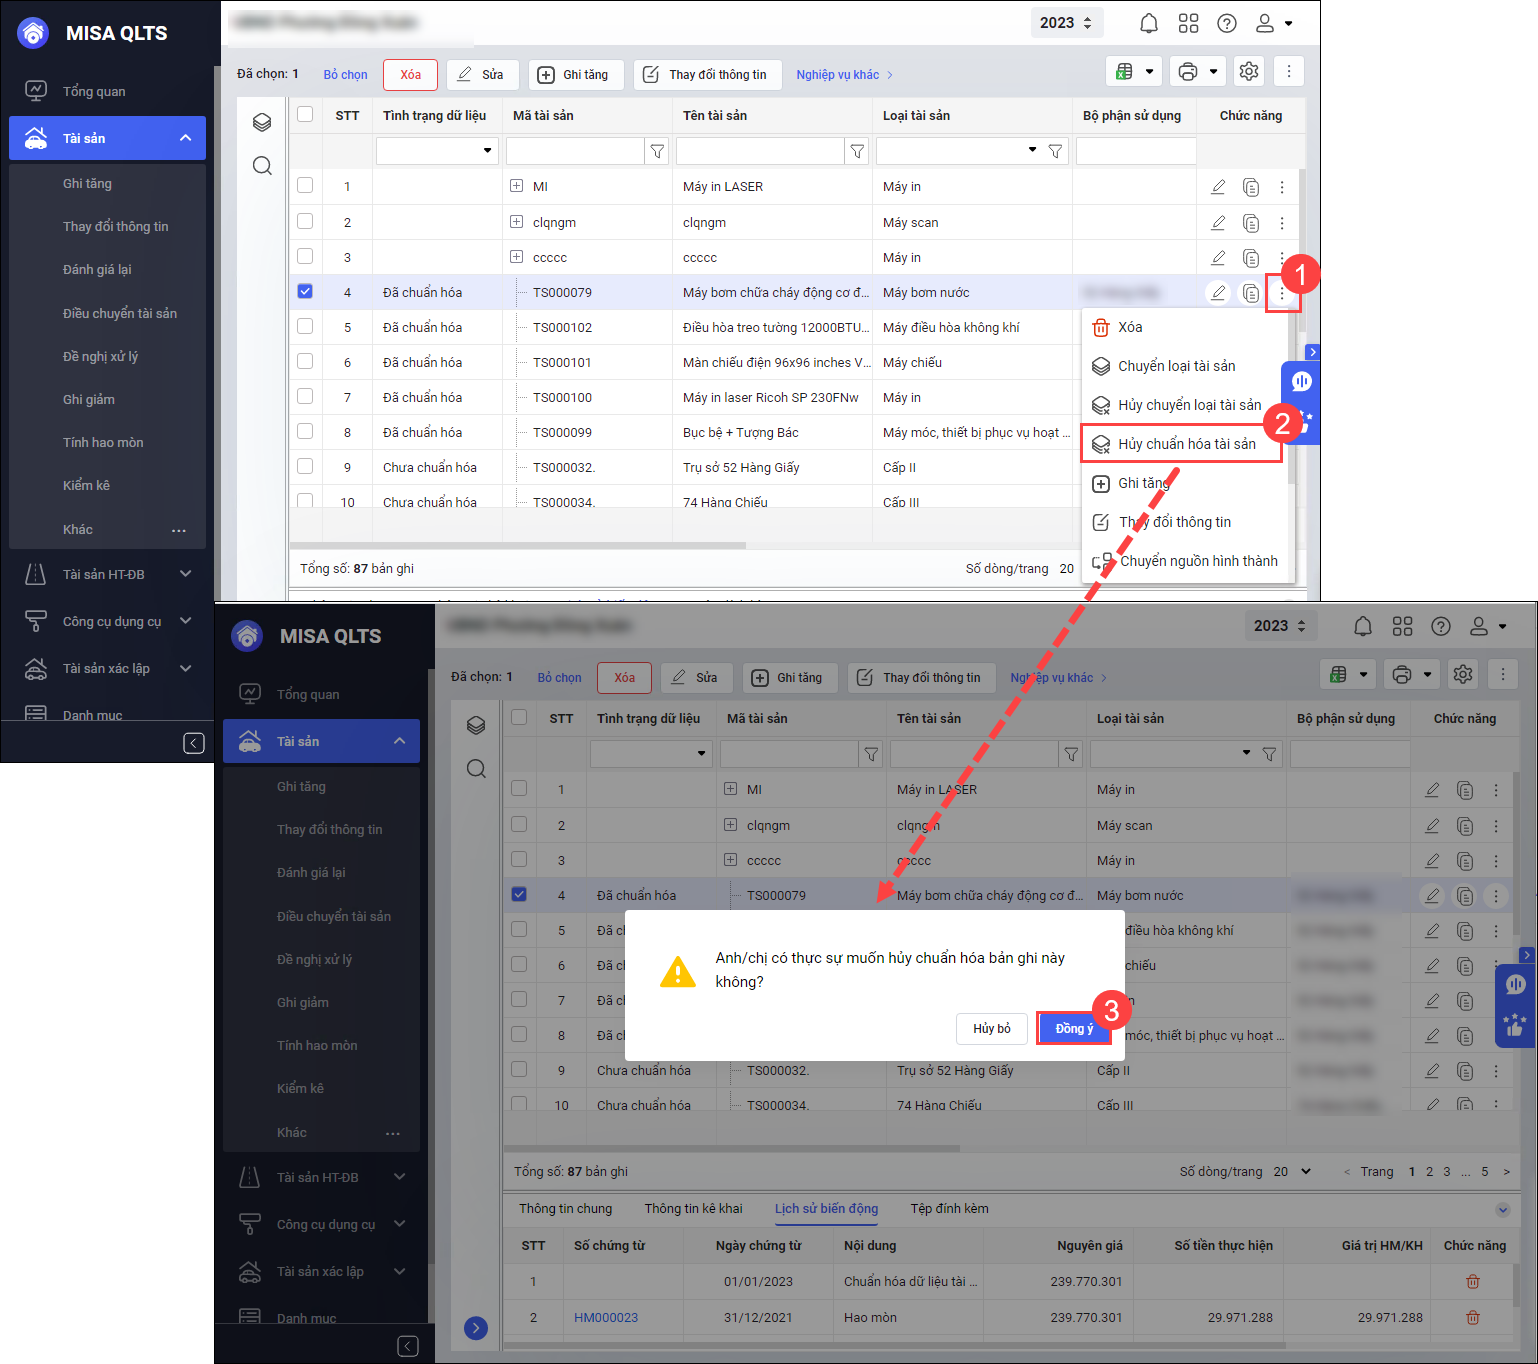Collapse the sidebar in the upper window

coord(194,743)
